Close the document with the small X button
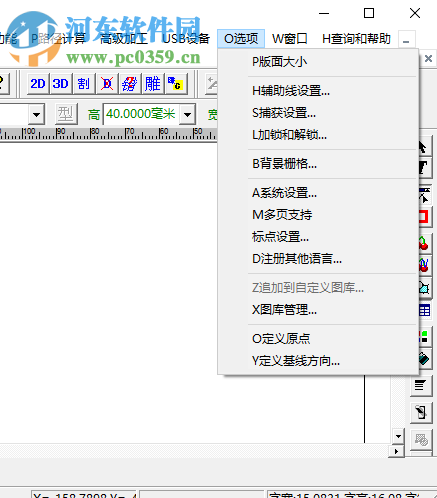 pyautogui.click(x=429, y=59)
